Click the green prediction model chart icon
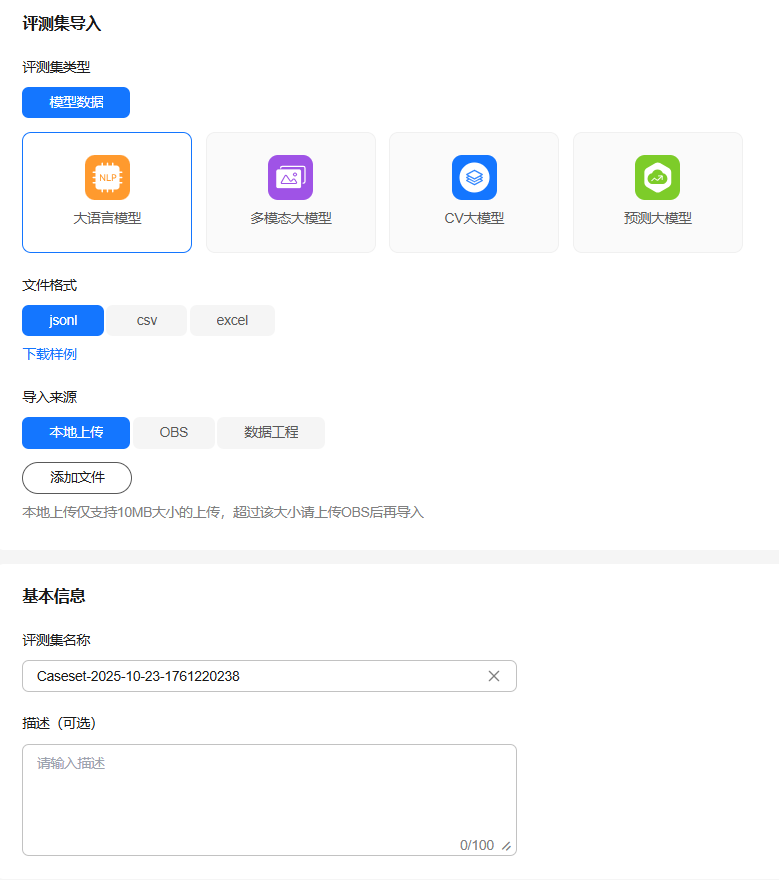Image resolution: width=779 pixels, height=880 pixels. click(x=657, y=177)
